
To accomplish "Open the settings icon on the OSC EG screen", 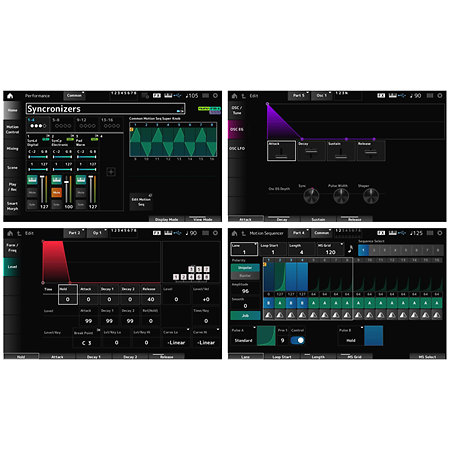I will pos(440,96).
